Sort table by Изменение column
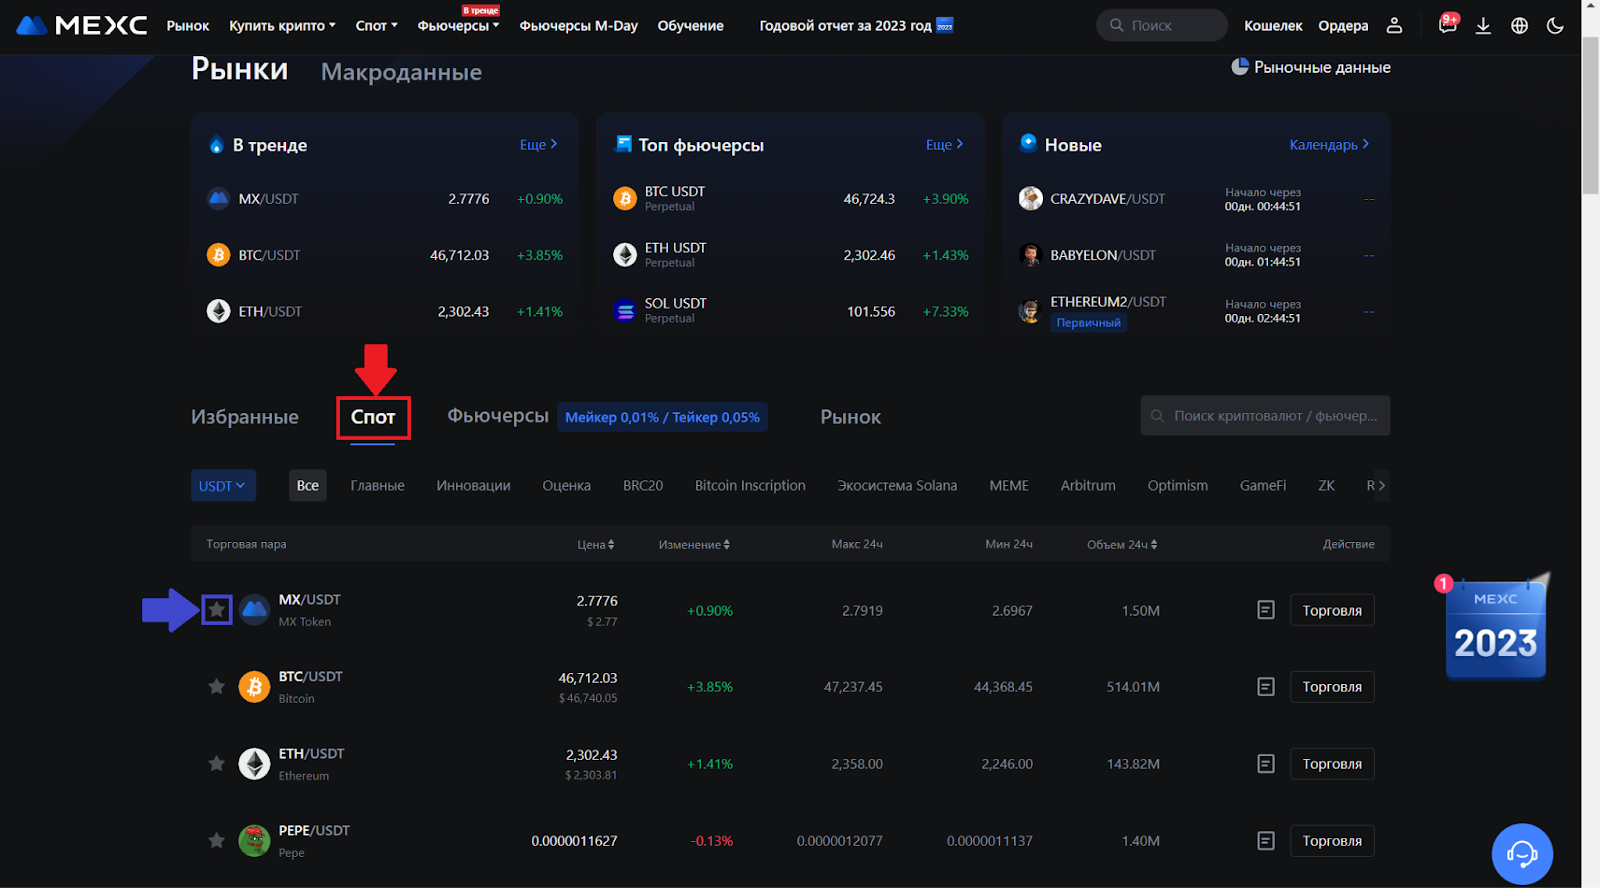This screenshot has height=888, width=1600. click(694, 544)
